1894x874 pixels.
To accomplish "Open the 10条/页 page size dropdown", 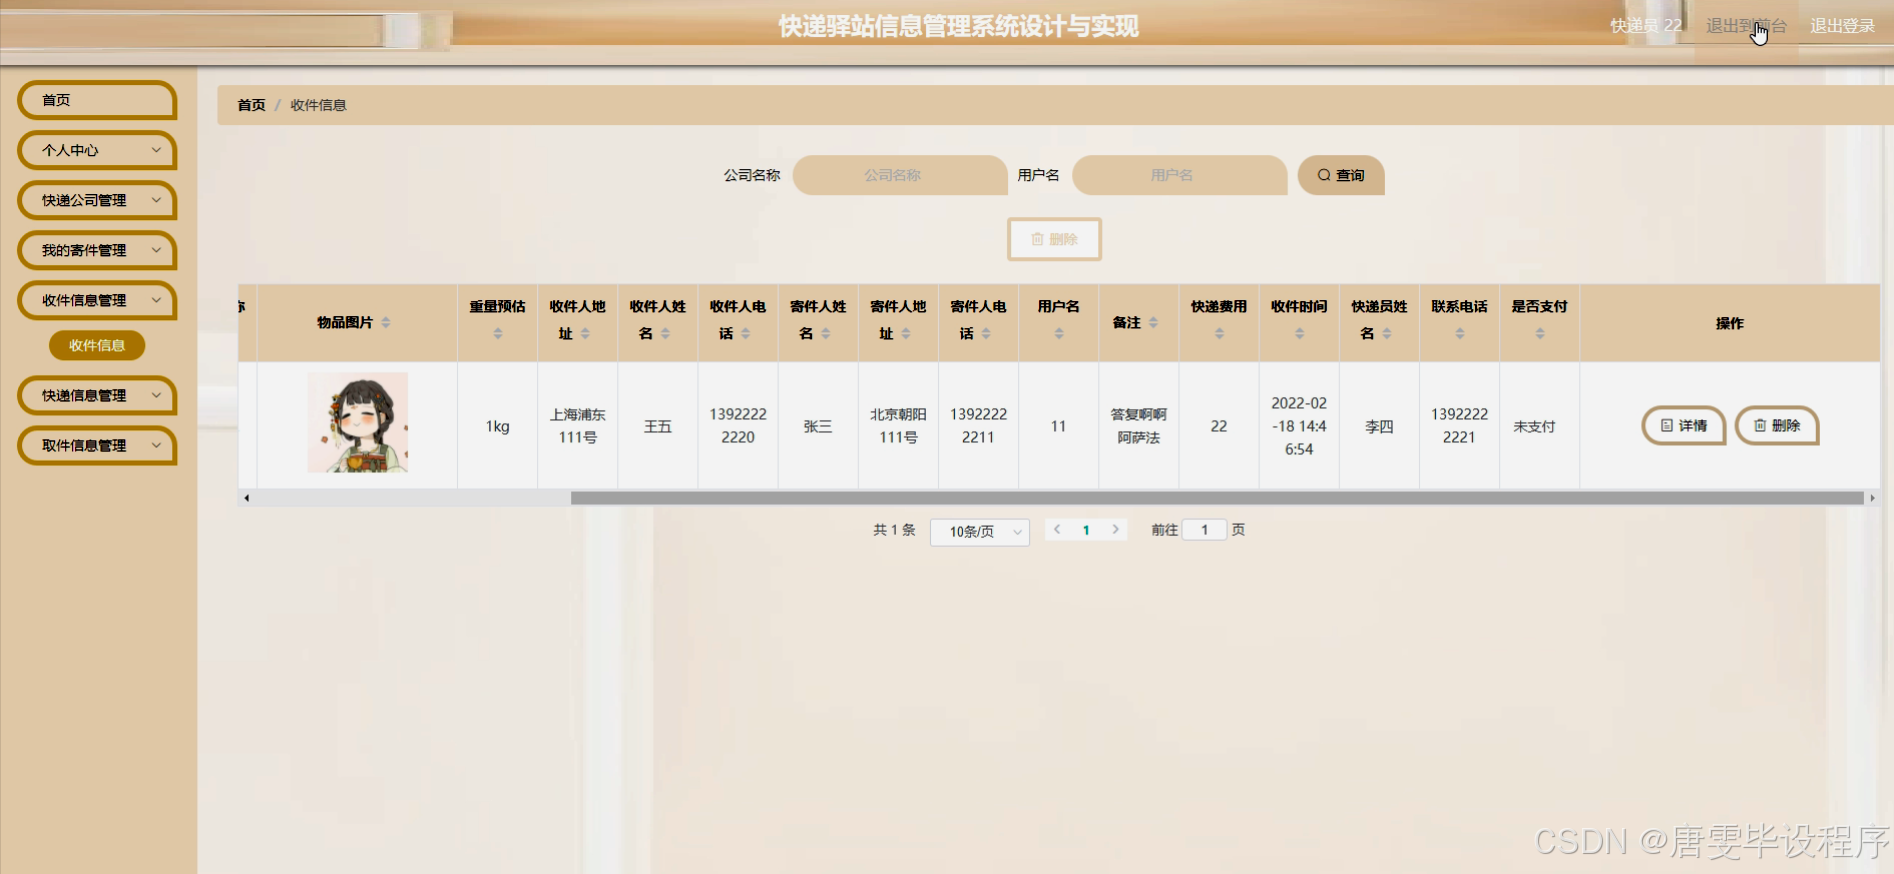I will tap(980, 531).
